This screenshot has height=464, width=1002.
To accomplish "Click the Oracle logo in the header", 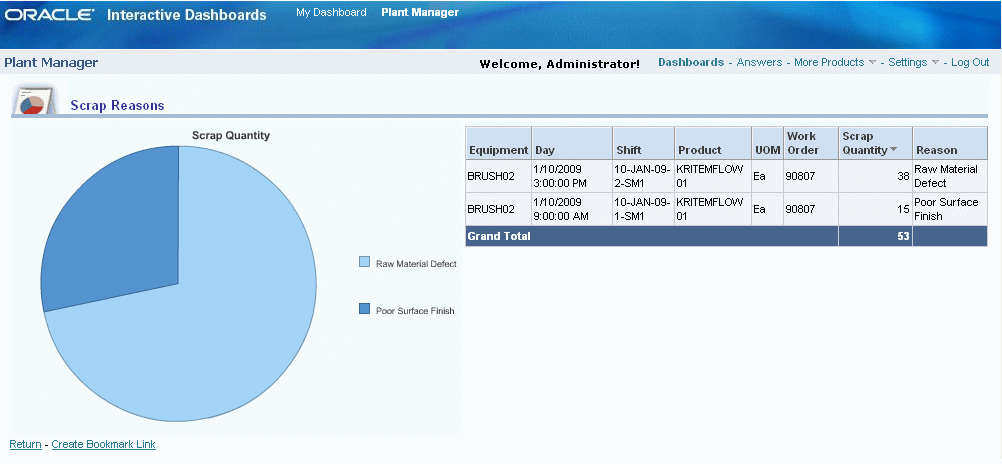I will (x=50, y=15).
